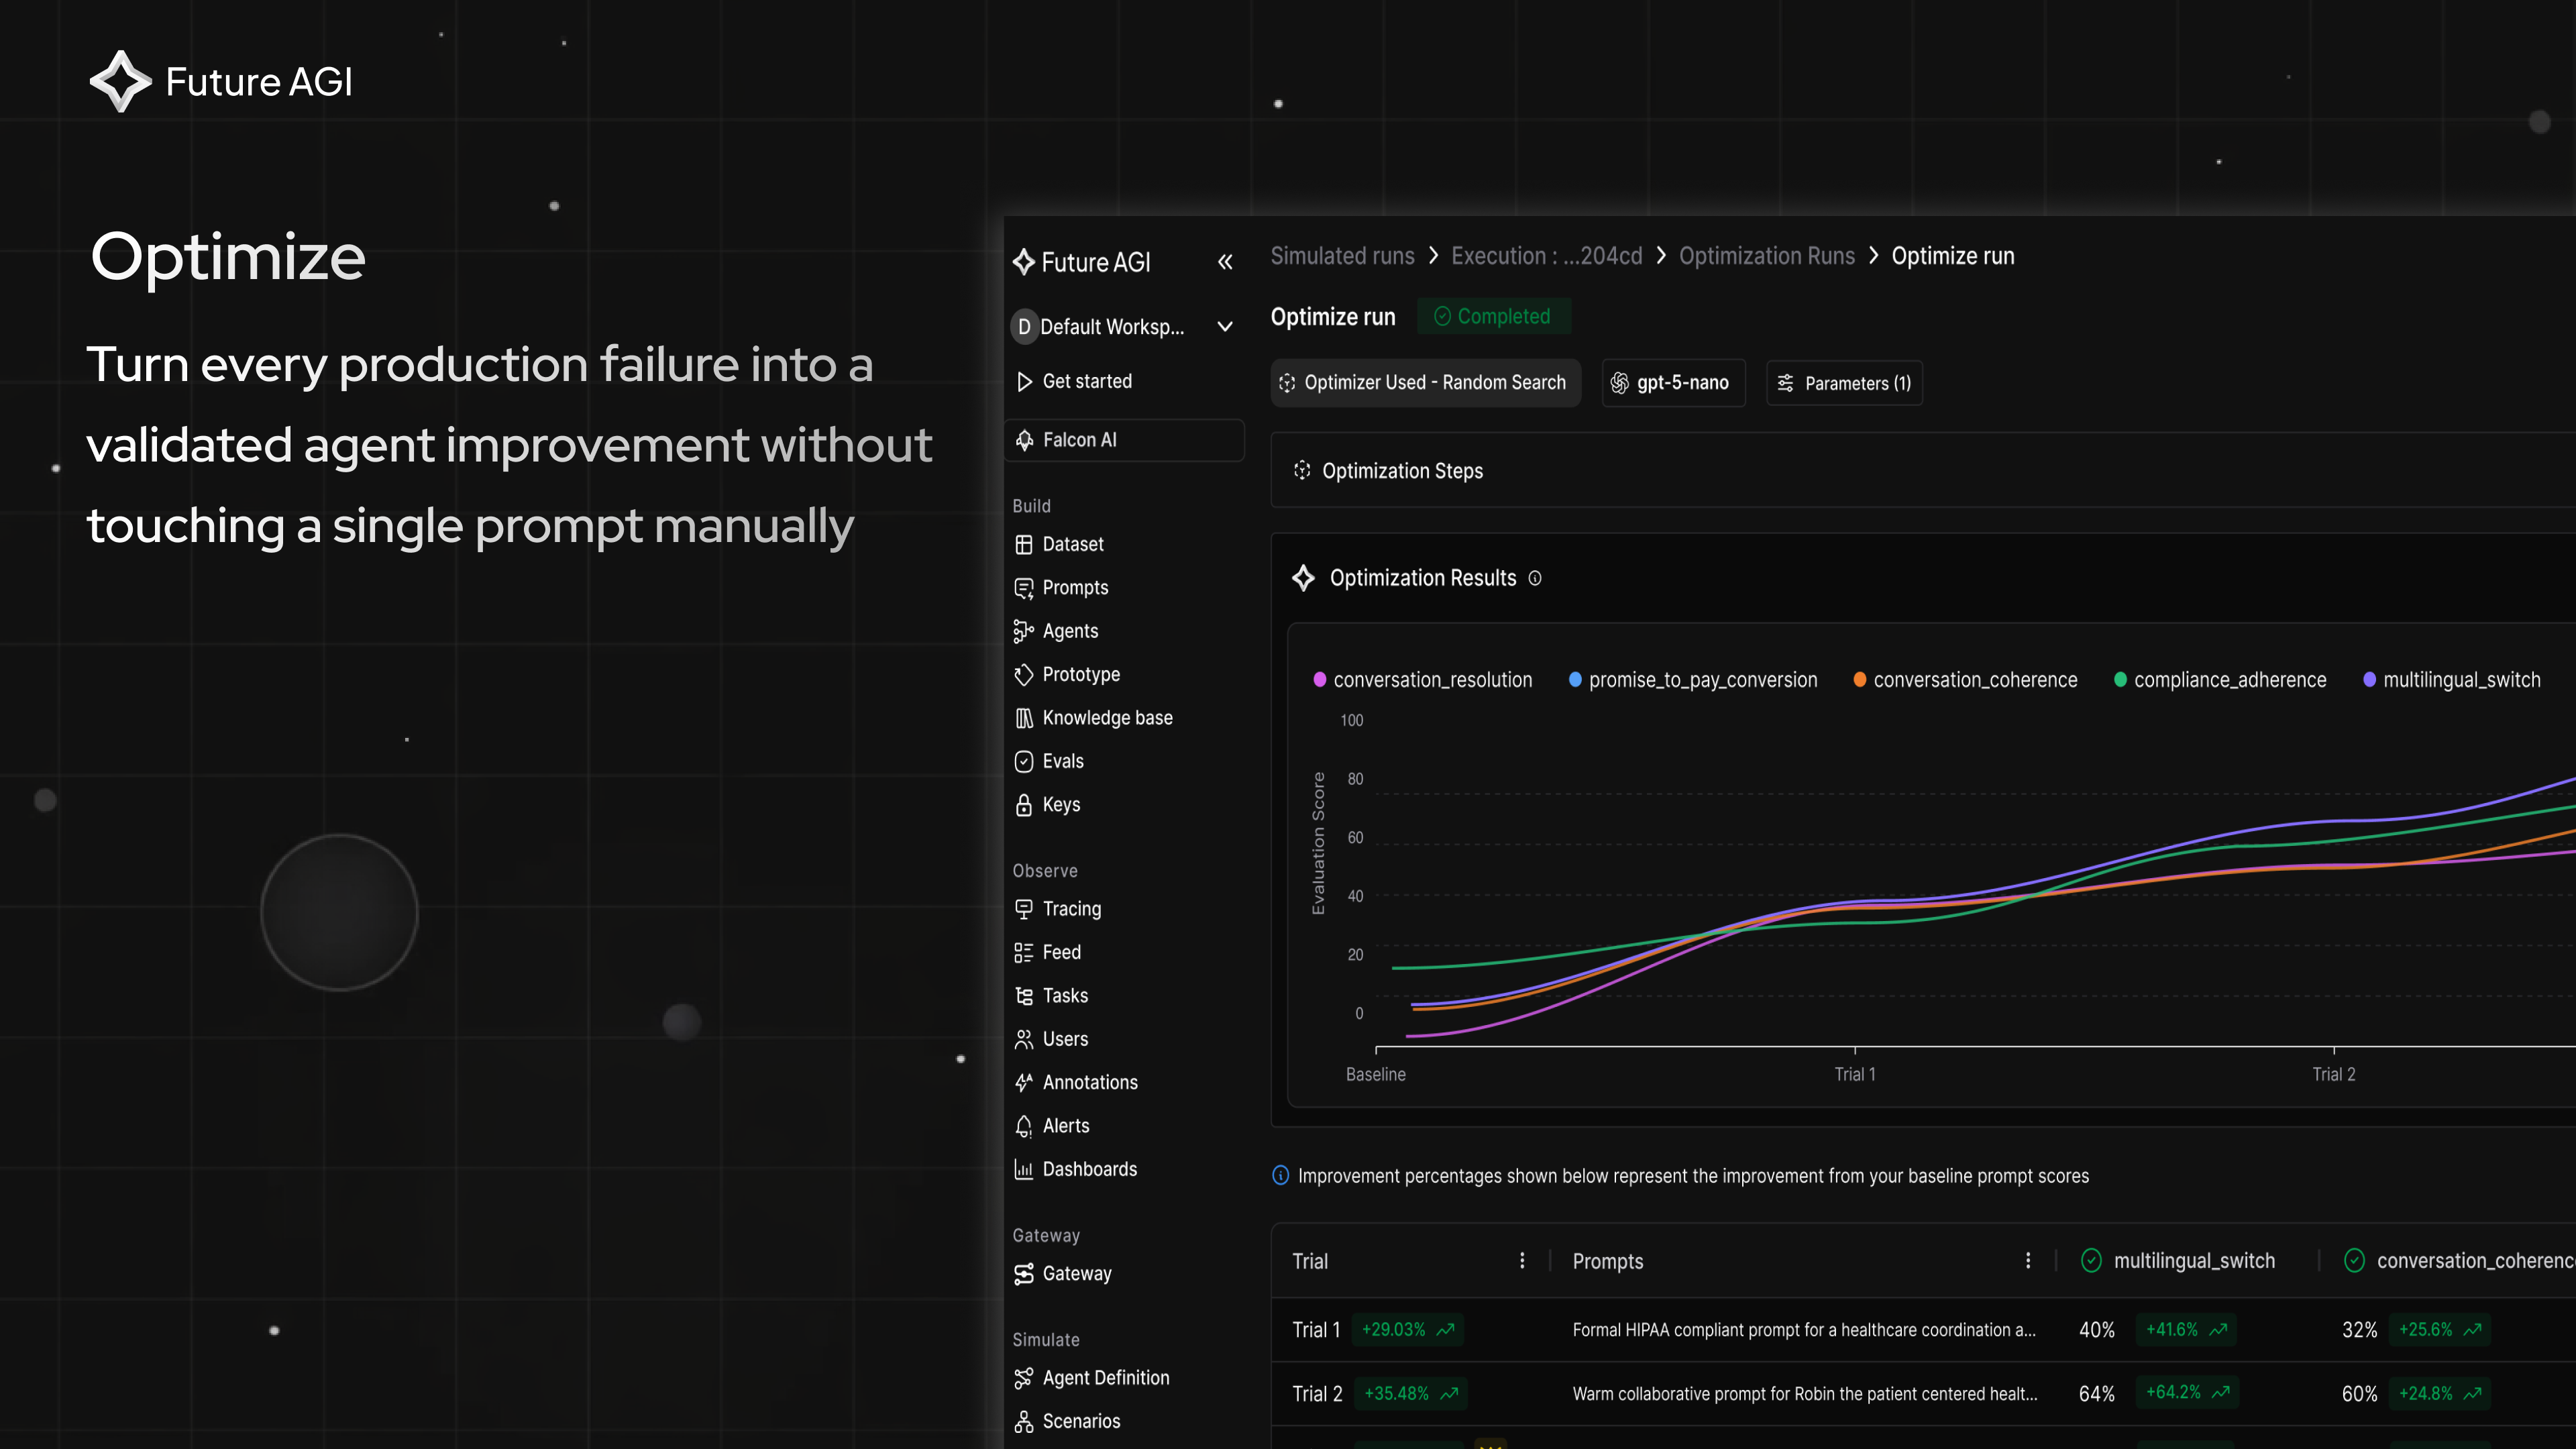This screenshot has width=2576, height=1449.
Task: Toggle compliance_adherence legend series
Action: click(x=2220, y=680)
